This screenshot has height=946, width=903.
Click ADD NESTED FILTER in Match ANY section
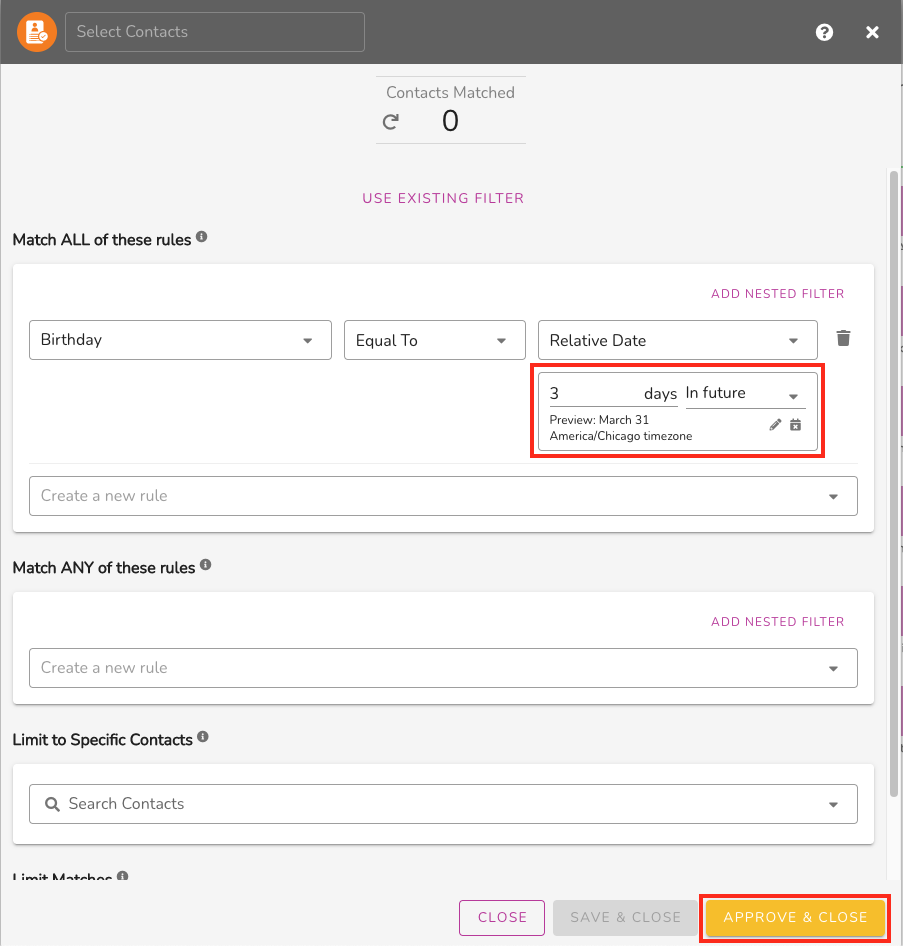(x=778, y=622)
